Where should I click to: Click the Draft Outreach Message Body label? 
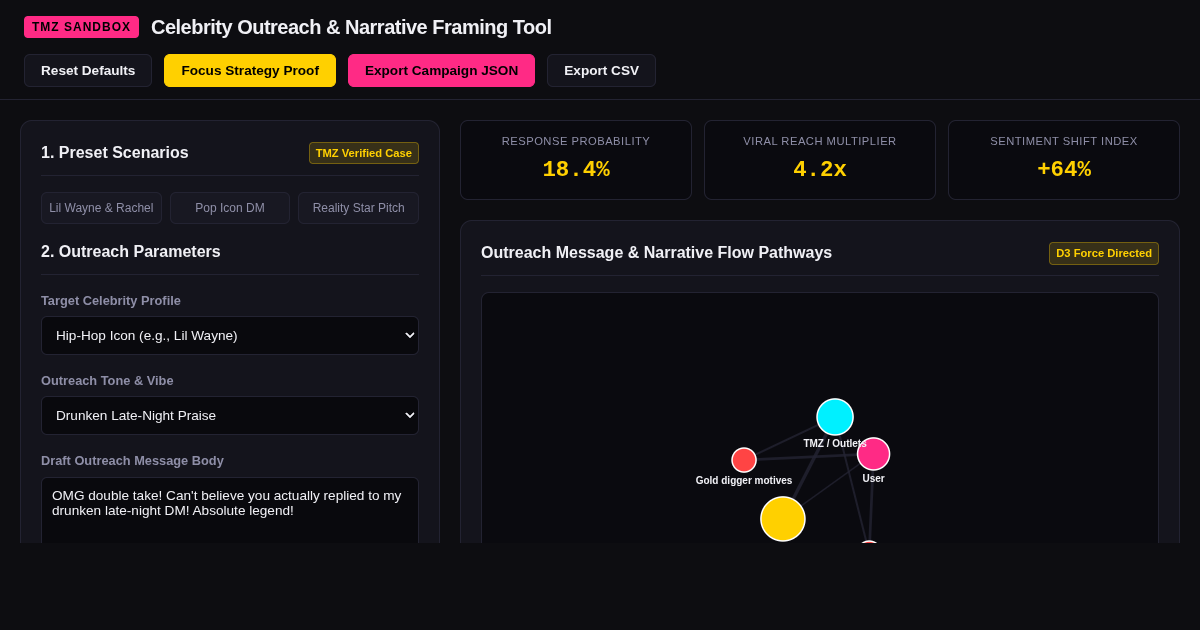[x=132, y=460]
